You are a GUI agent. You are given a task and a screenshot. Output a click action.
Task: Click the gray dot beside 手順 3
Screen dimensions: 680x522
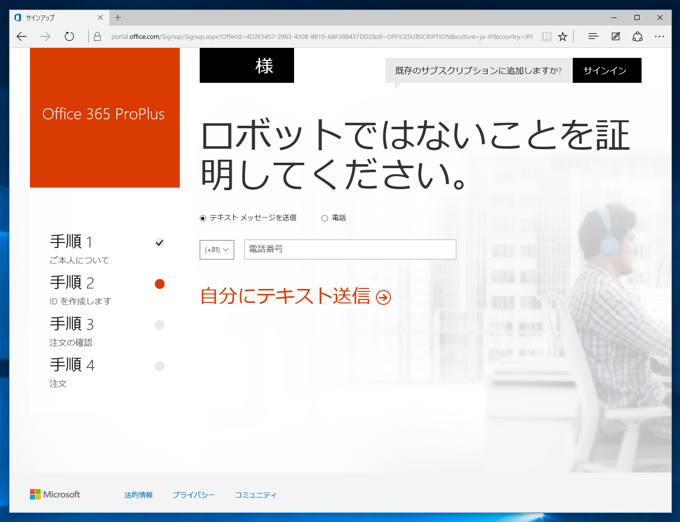pyautogui.click(x=160, y=325)
